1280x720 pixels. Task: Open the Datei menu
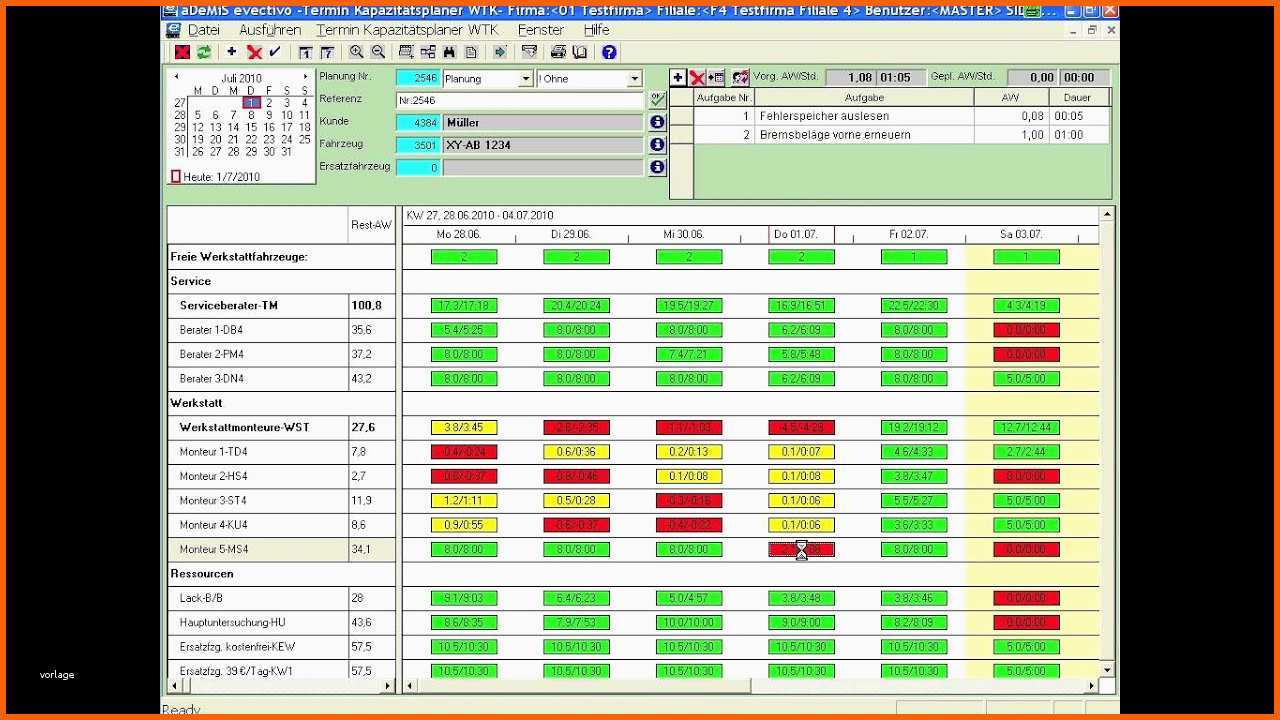tap(204, 30)
